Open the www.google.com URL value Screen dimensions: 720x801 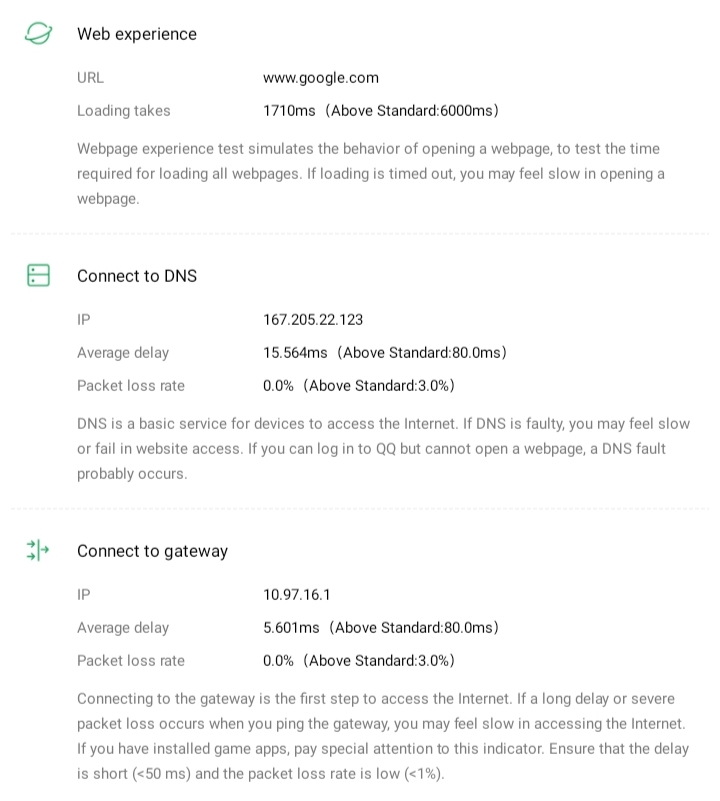pos(321,77)
